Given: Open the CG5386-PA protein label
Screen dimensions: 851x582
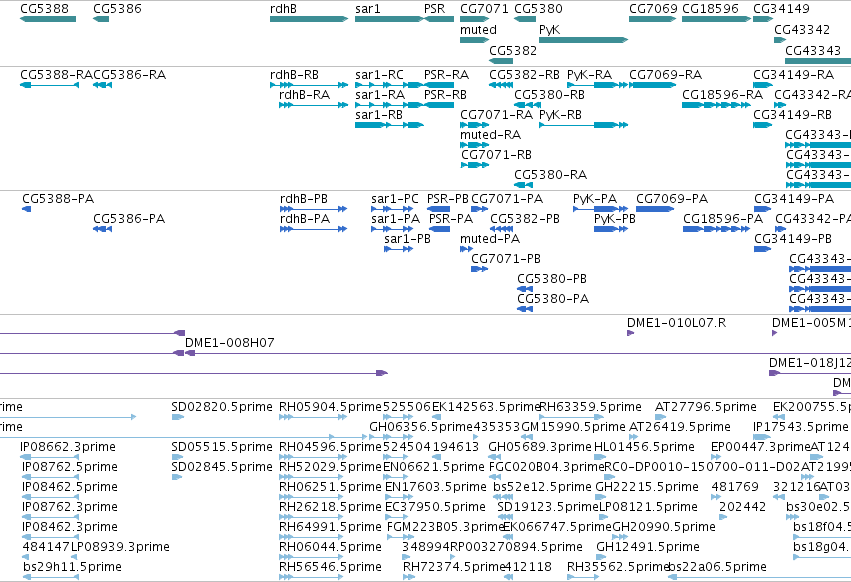Looking at the screenshot, I should [129, 219].
